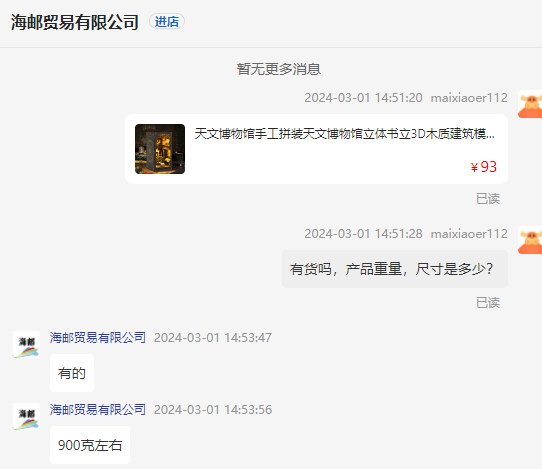Image resolution: width=542 pixels, height=469 pixels.
Task: Click the username maixiaoer112 on the 14:51:20 message
Action: pyautogui.click(x=469, y=98)
